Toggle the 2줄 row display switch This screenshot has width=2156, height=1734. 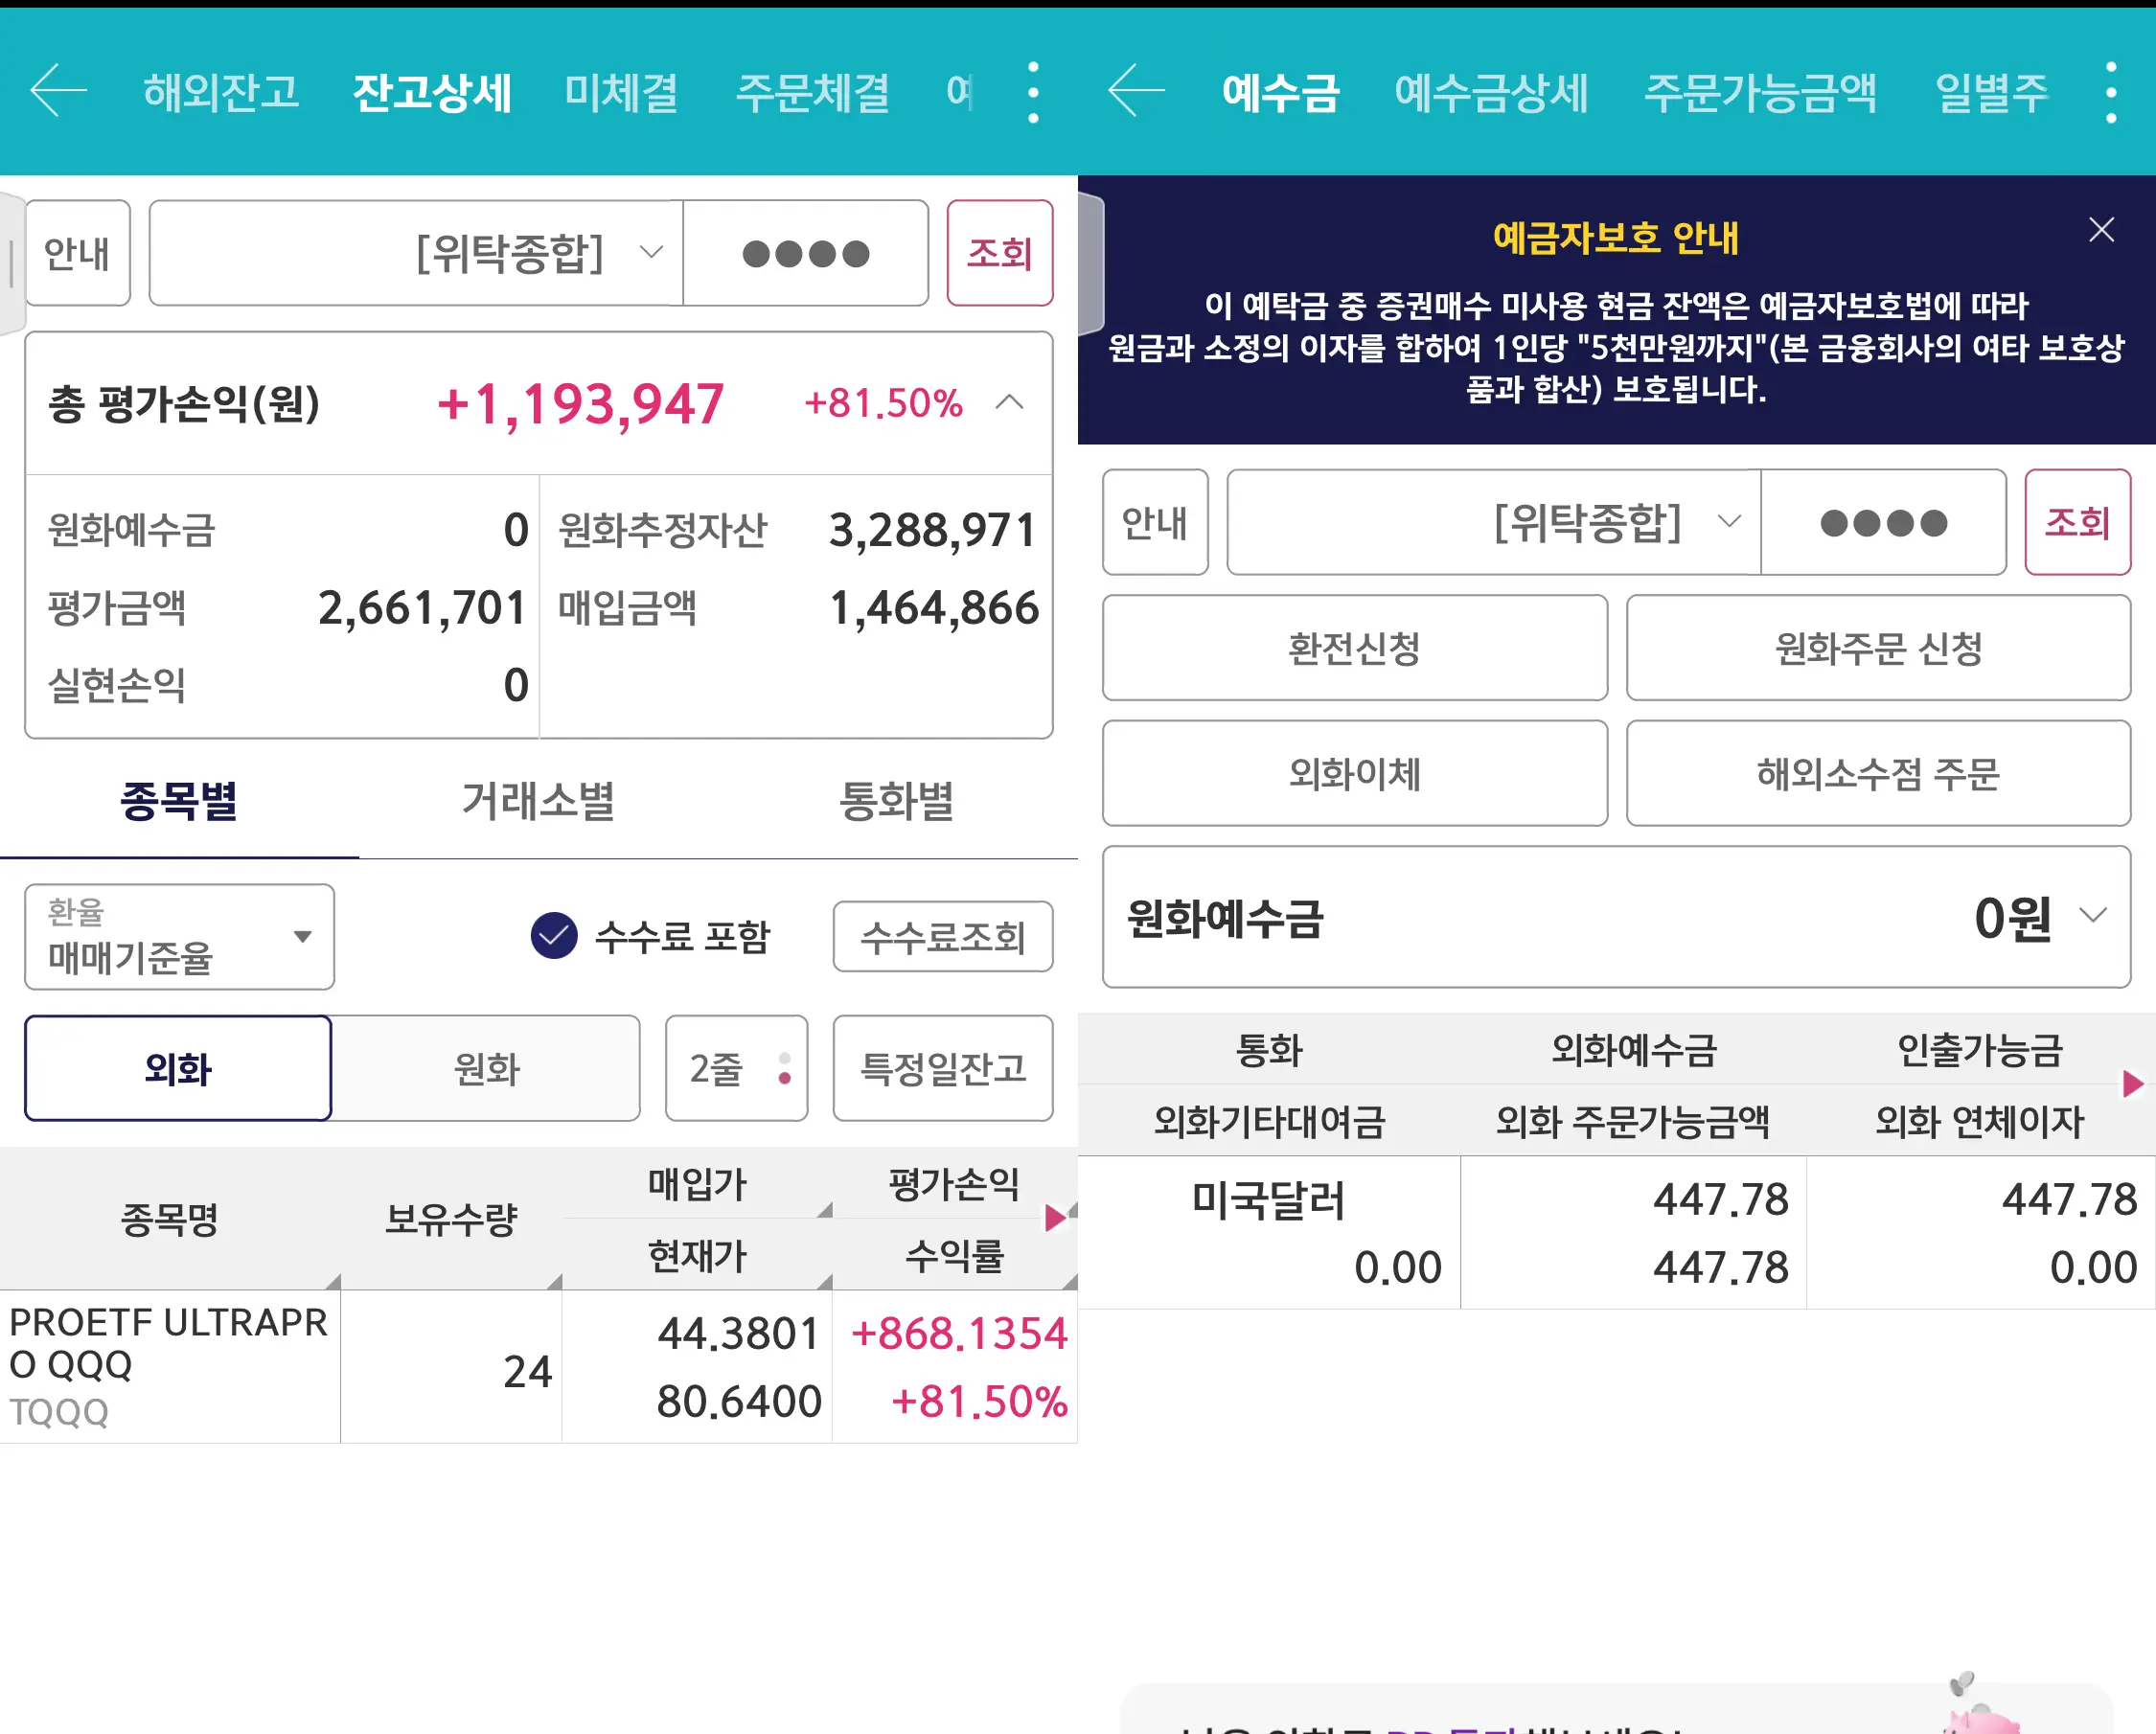tap(736, 1068)
